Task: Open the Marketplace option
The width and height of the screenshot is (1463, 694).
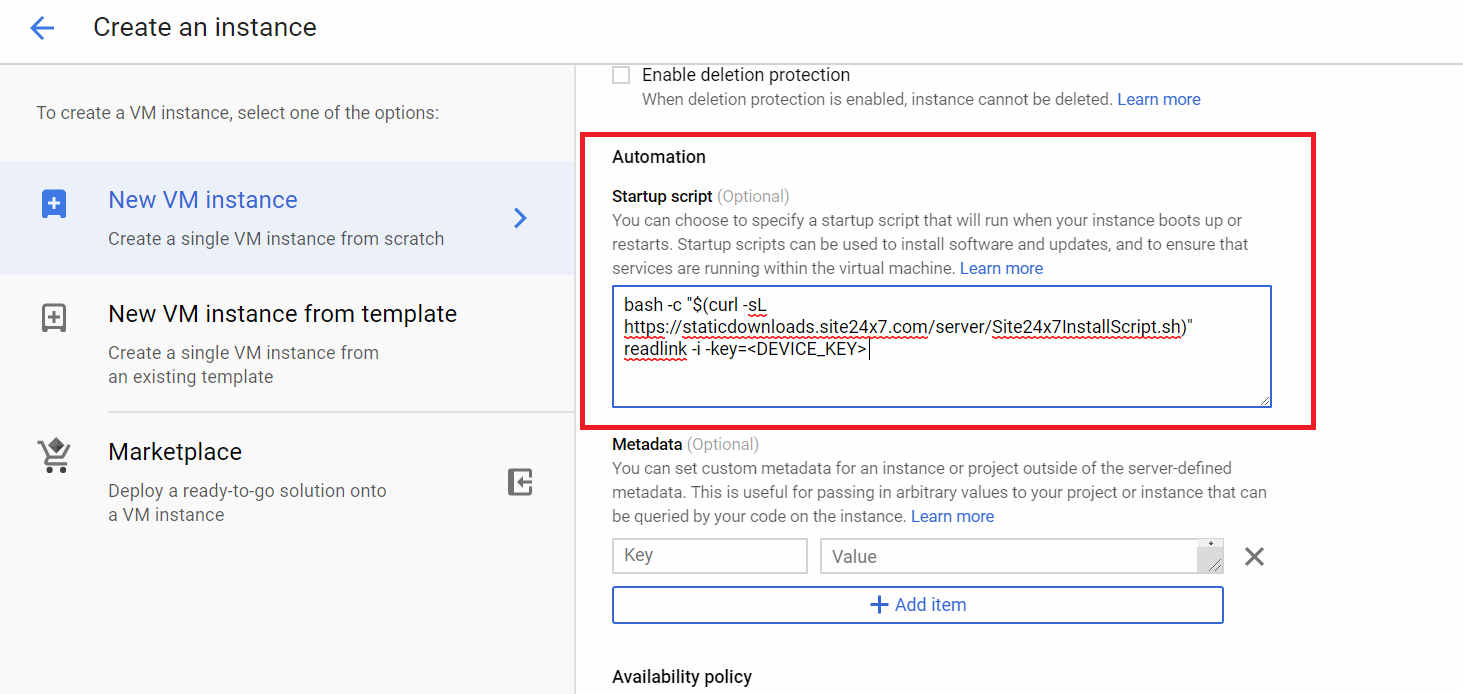Action: [175, 452]
